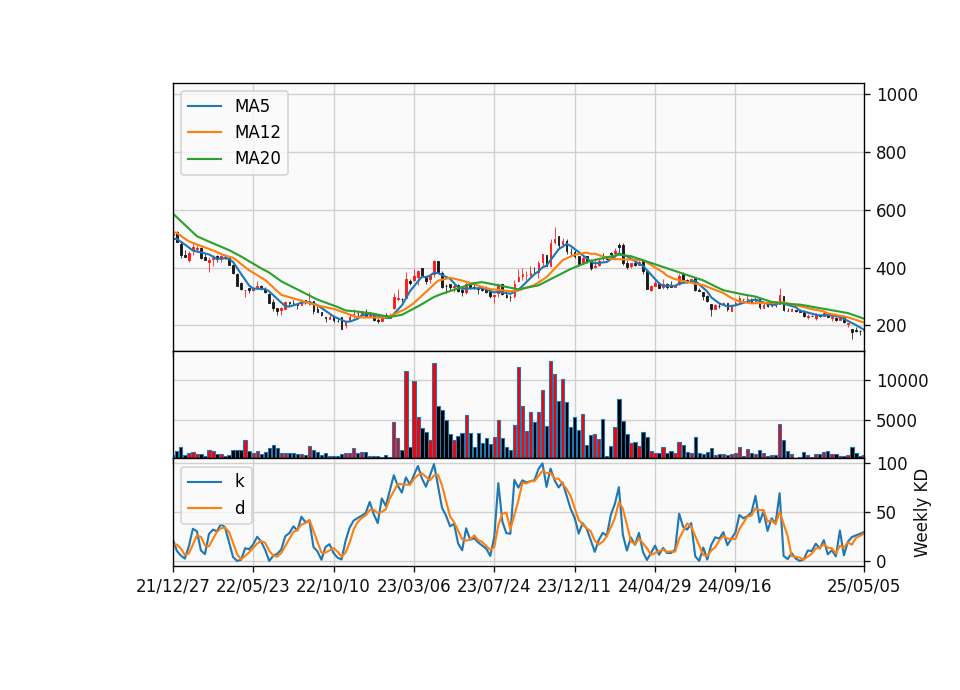
Task: Click the 0 tick label on KD axis
Action: point(882,561)
